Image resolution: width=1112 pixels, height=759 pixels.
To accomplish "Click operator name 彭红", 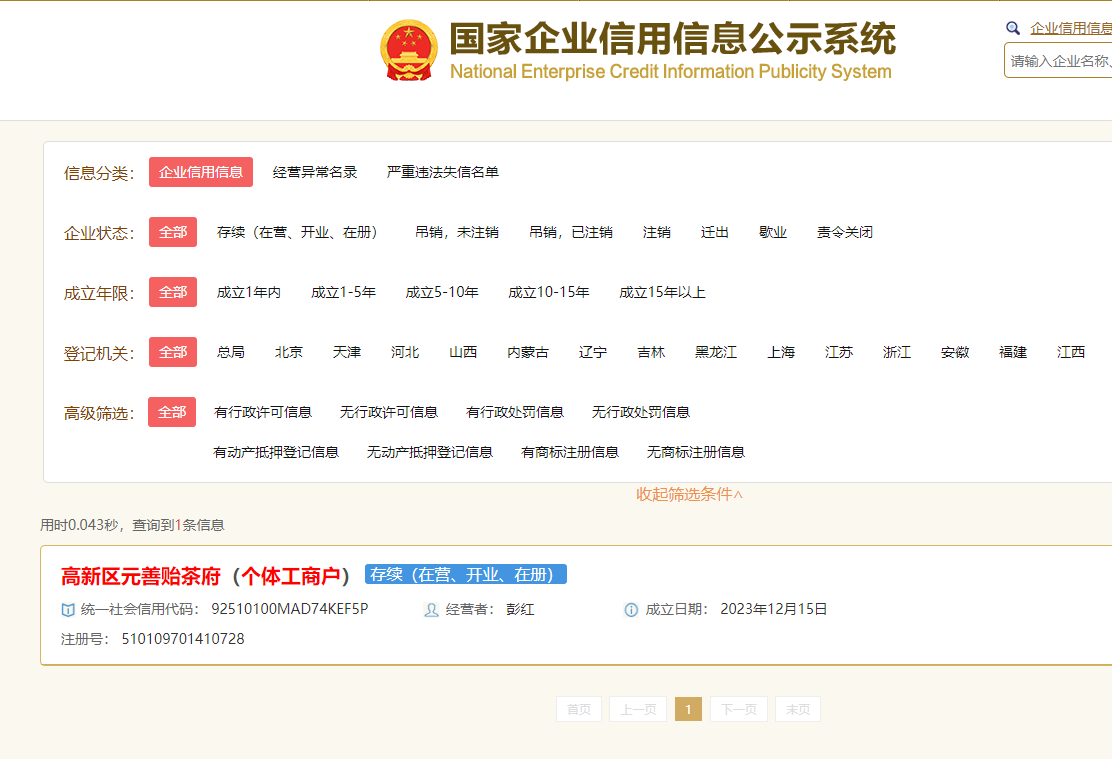I will 521,609.
